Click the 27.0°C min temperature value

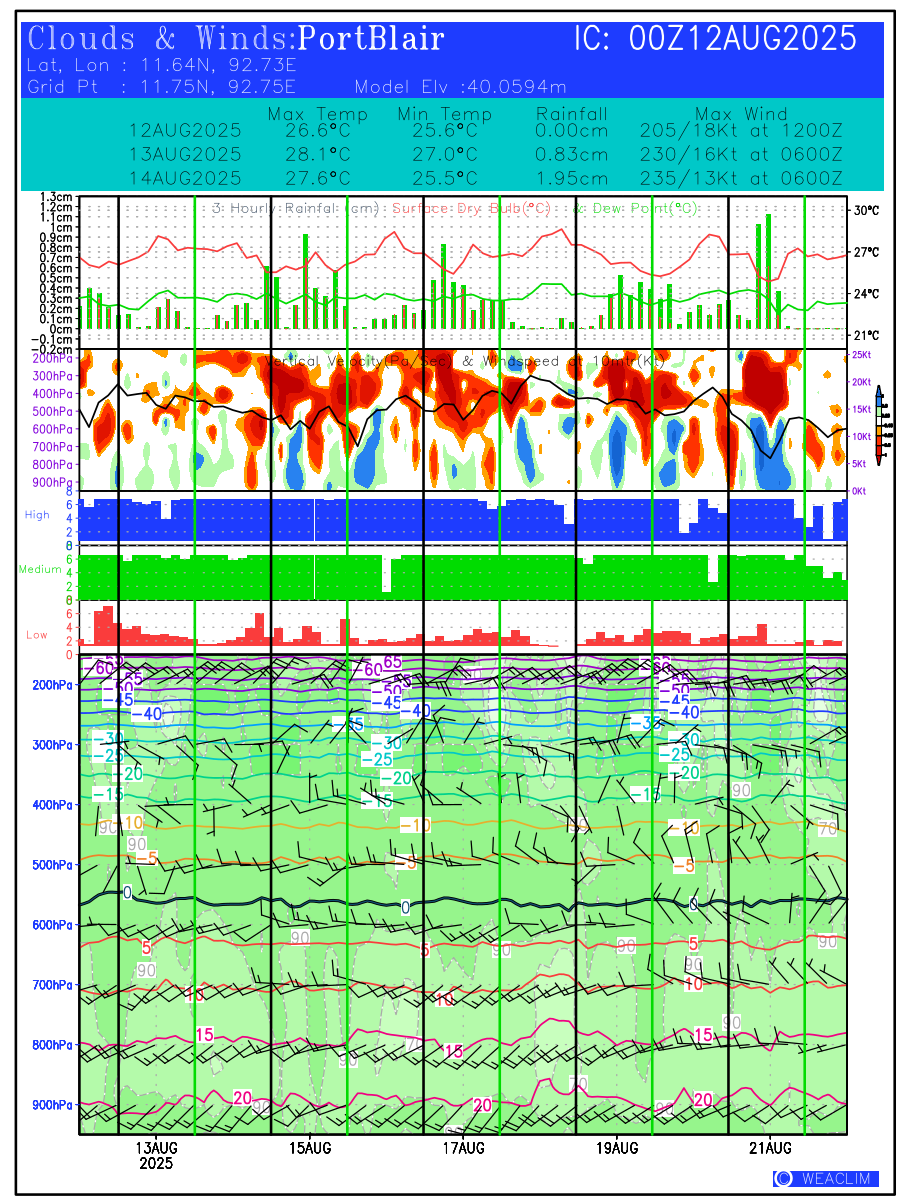444,154
